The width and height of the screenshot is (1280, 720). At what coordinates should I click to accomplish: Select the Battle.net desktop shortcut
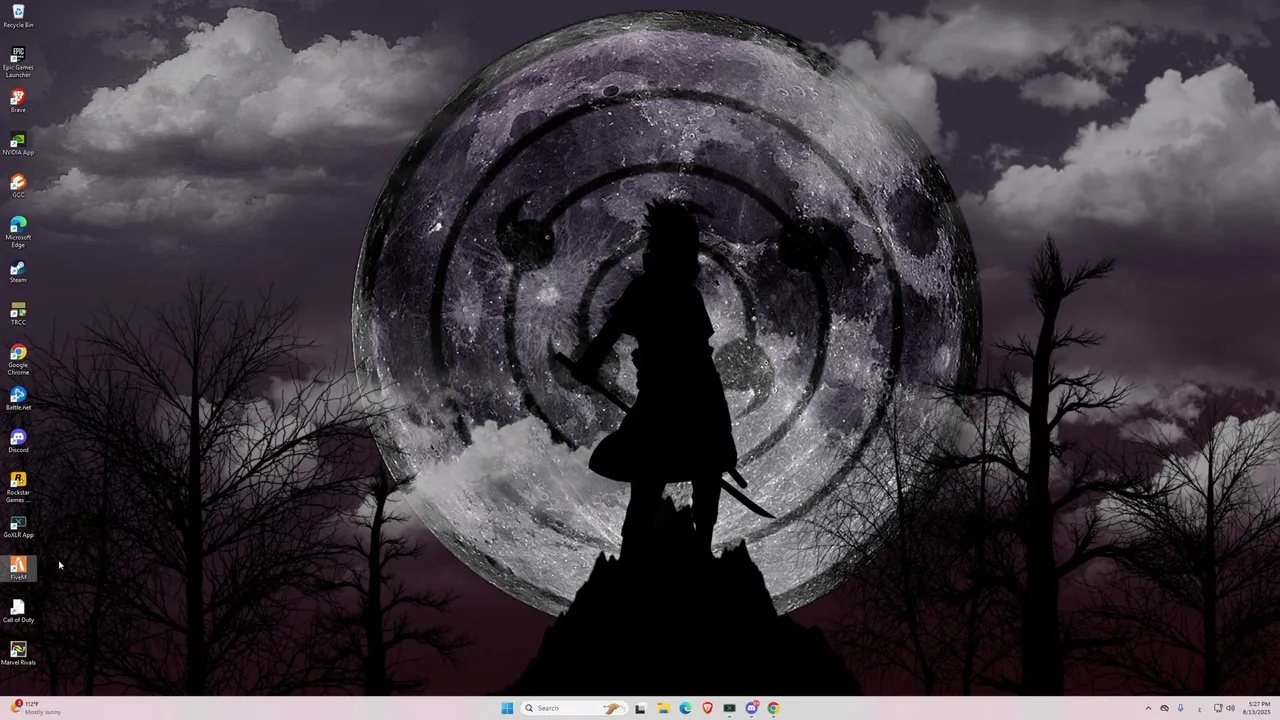18,399
